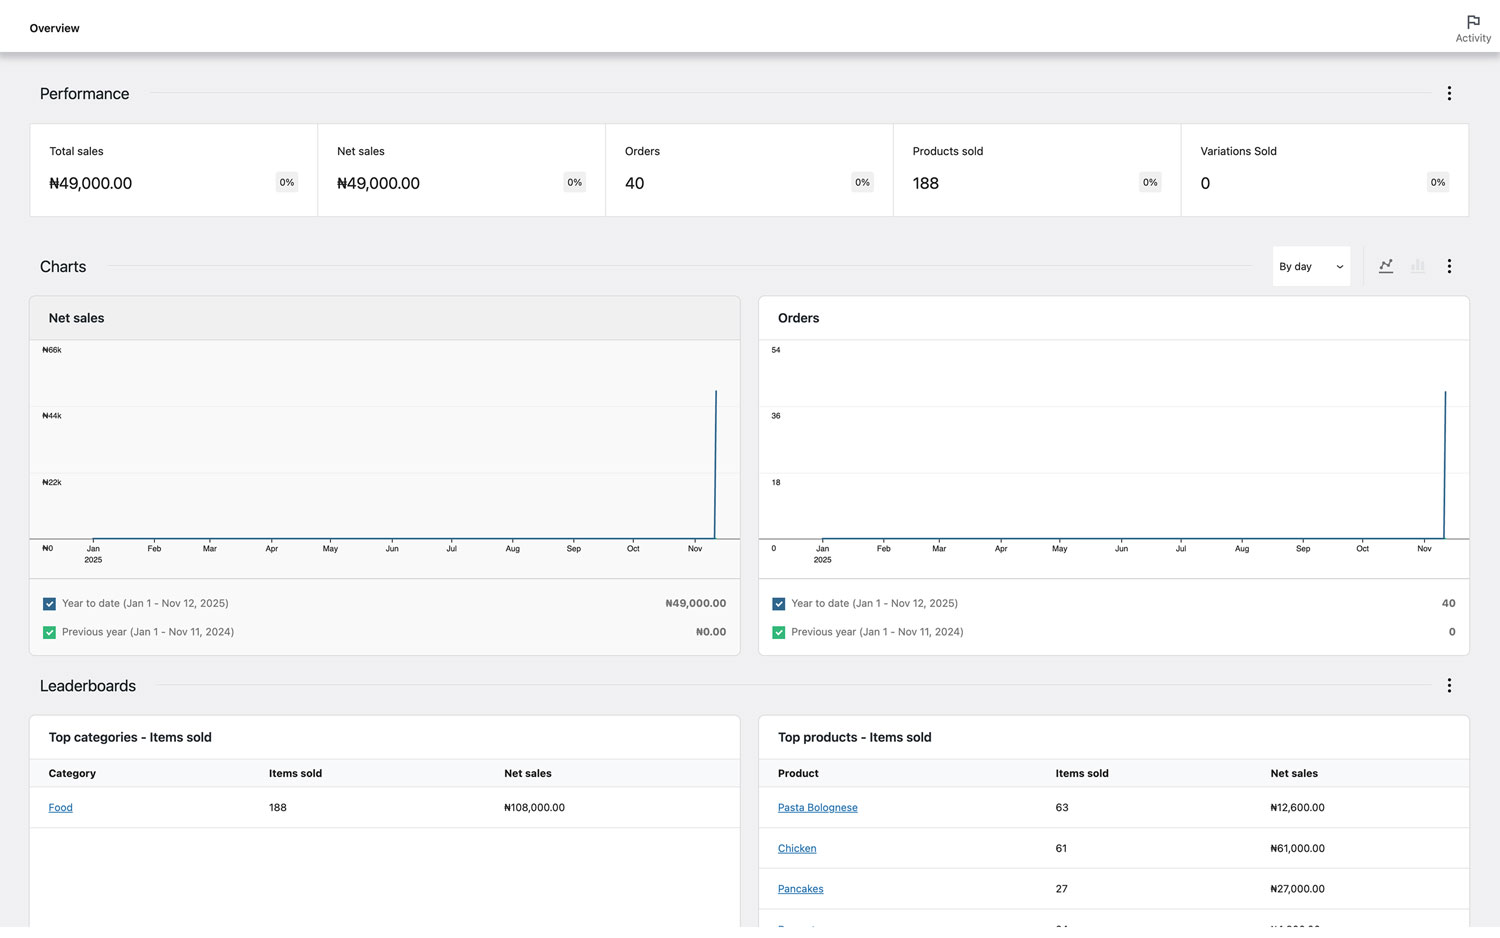Toggle Previous year in Net sales chart
Image resolution: width=1500 pixels, height=938 pixels.
point(49,633)
